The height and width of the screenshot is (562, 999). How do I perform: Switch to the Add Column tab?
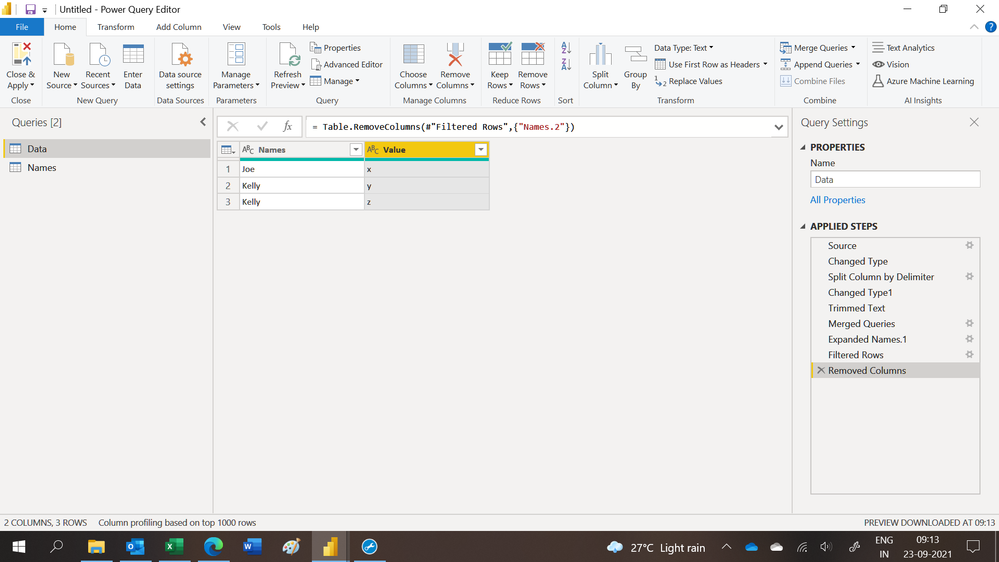[x=178, y=27]
